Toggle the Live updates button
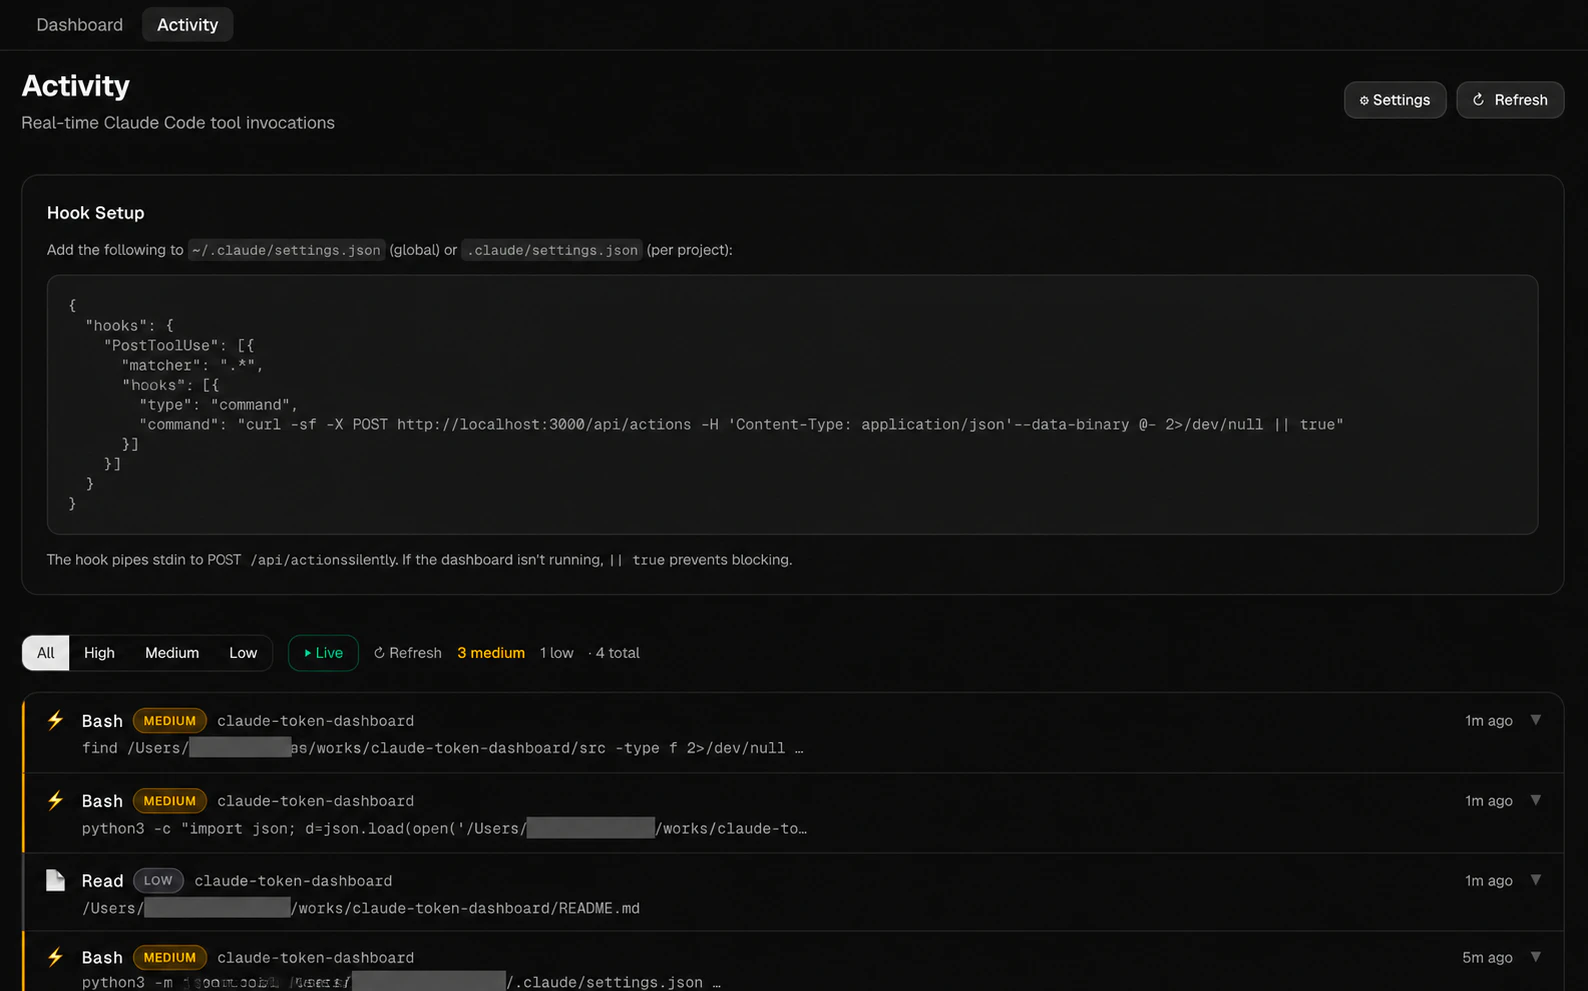This screenshot has width=1588, height=991. coord(323,653)
